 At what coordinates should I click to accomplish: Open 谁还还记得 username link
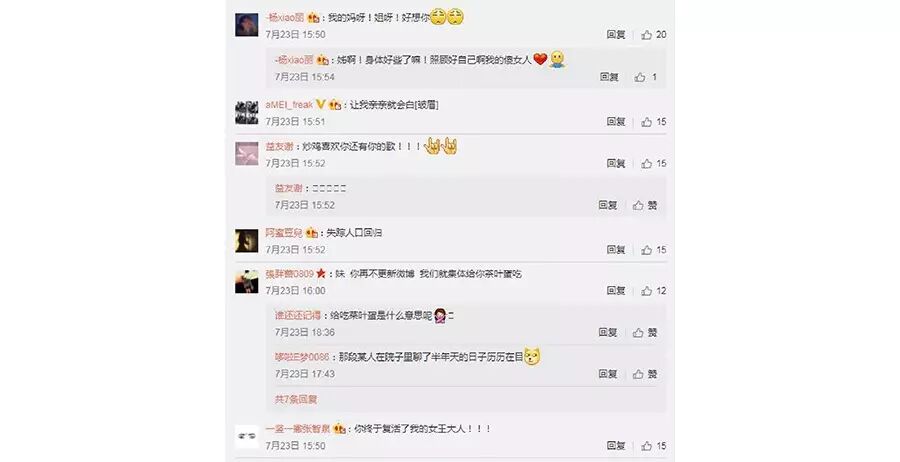point(297,316)
